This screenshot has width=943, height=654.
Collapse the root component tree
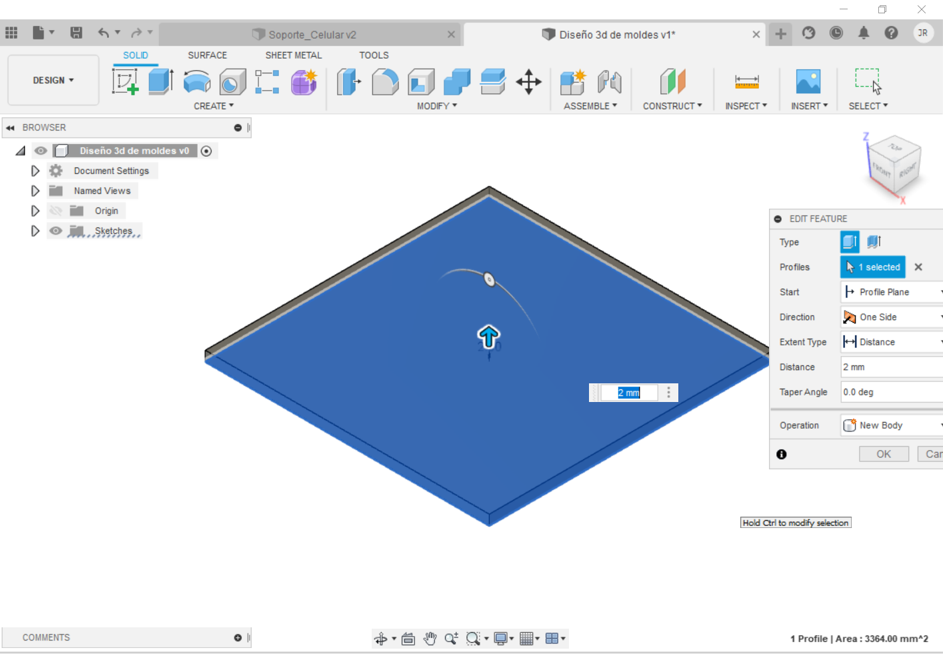[x=20, y=150]
